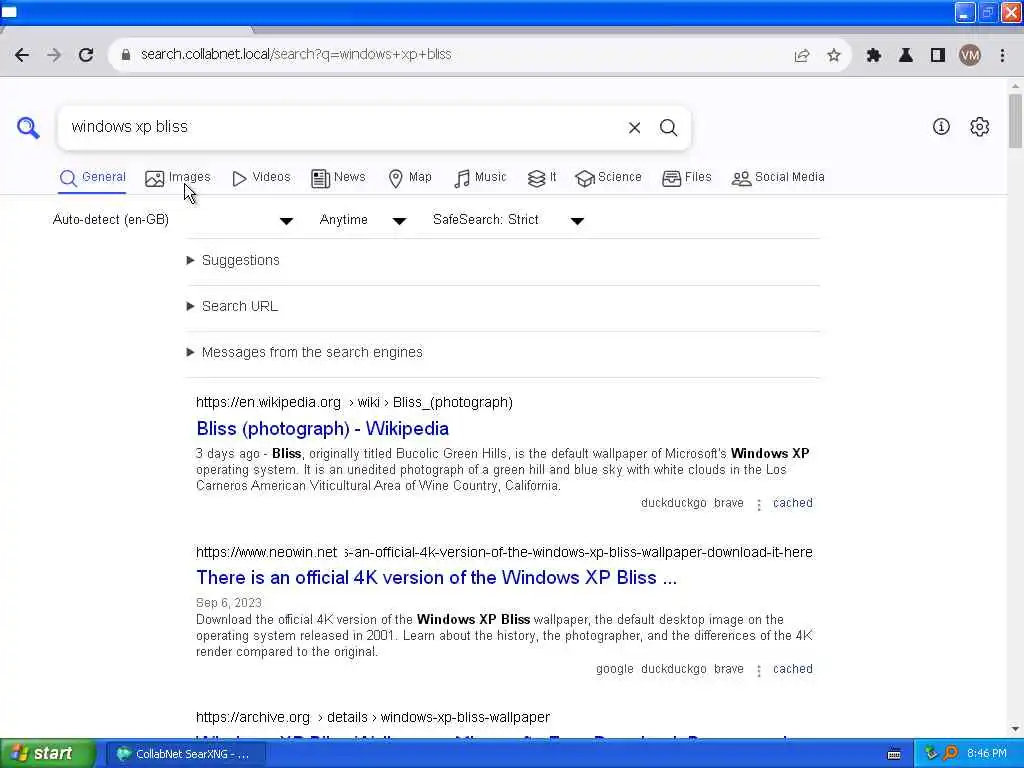Click the 8:46 PM taskbar clock

pos(987,754)
